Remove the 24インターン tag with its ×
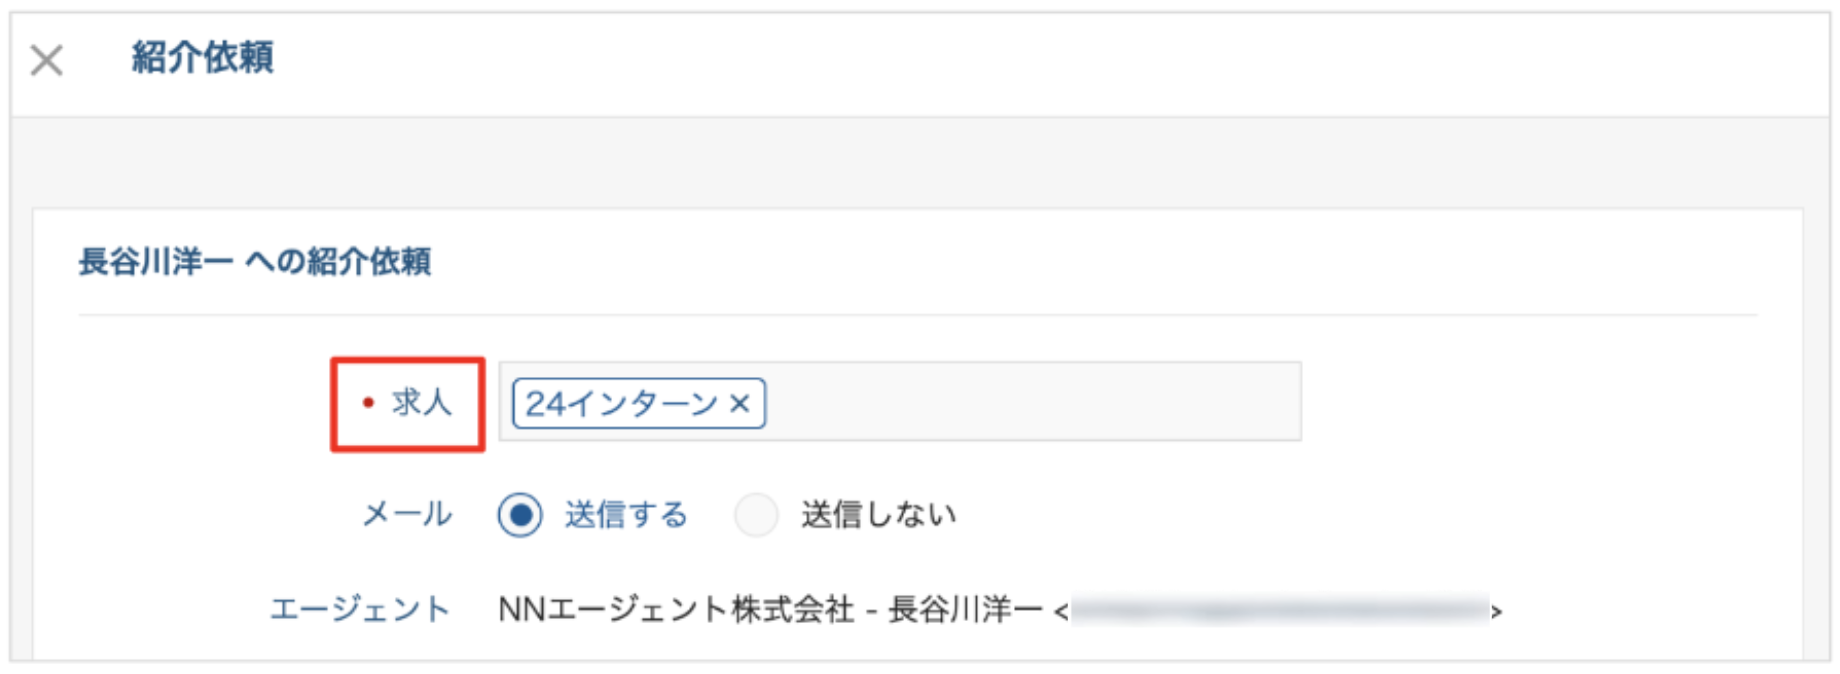 point(740,403)
